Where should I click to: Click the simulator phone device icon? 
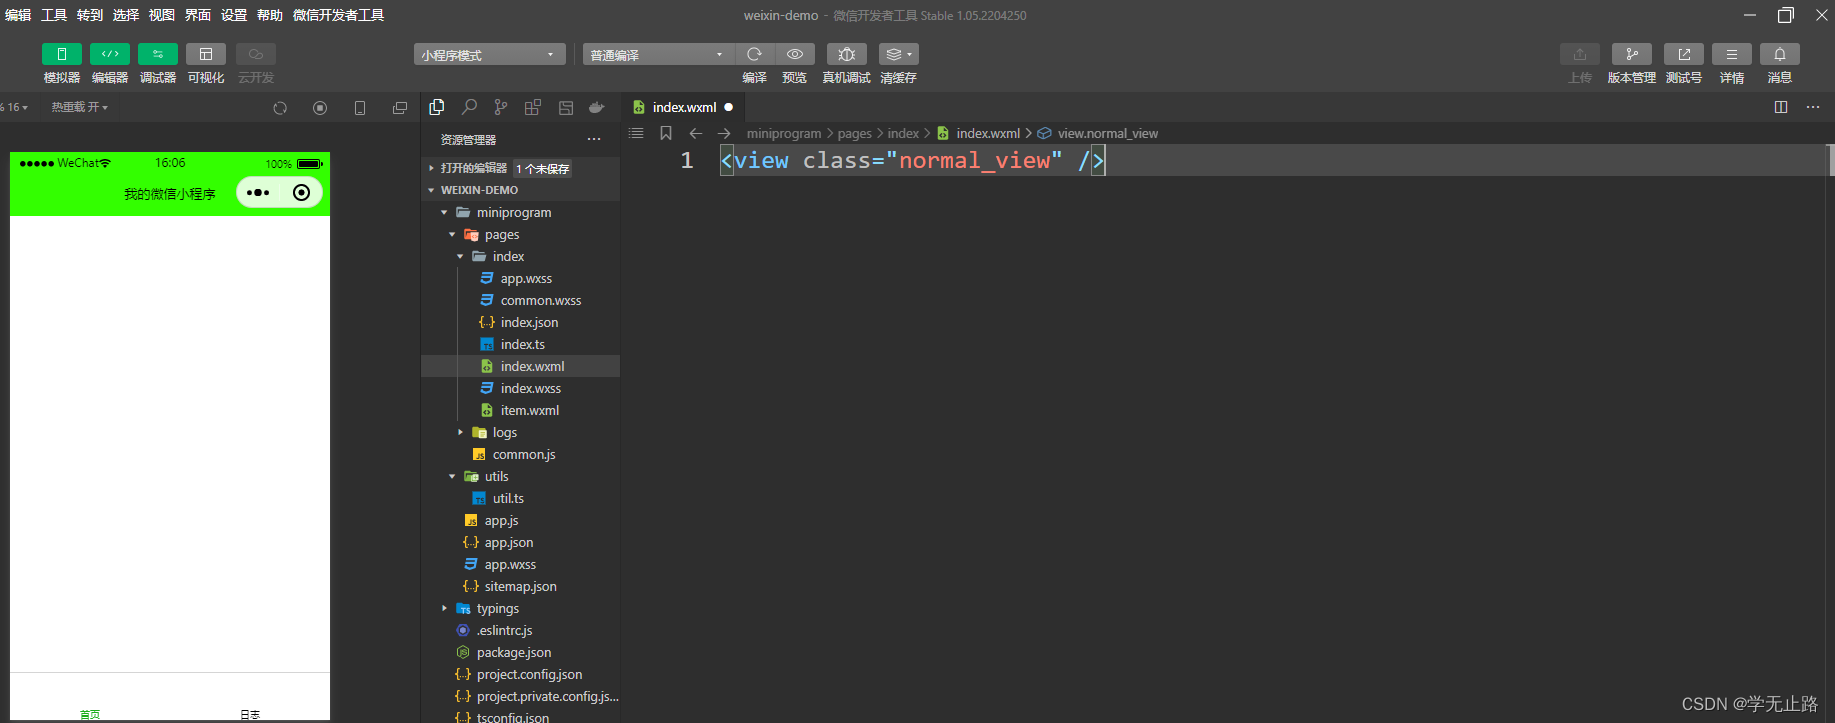360,108
